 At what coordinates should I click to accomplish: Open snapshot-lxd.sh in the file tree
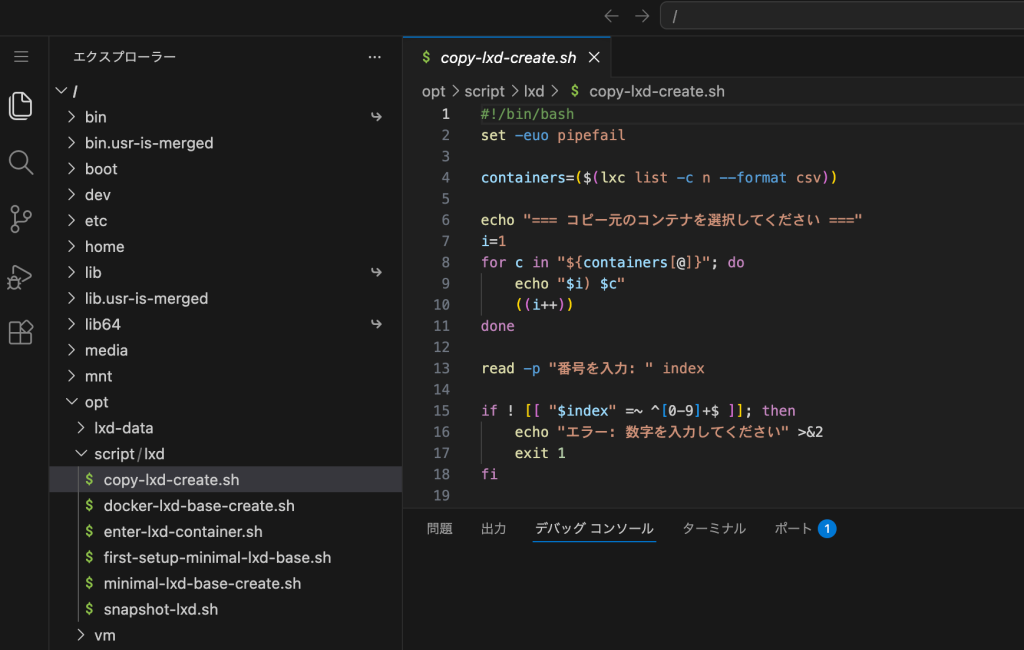pos(160,609)
